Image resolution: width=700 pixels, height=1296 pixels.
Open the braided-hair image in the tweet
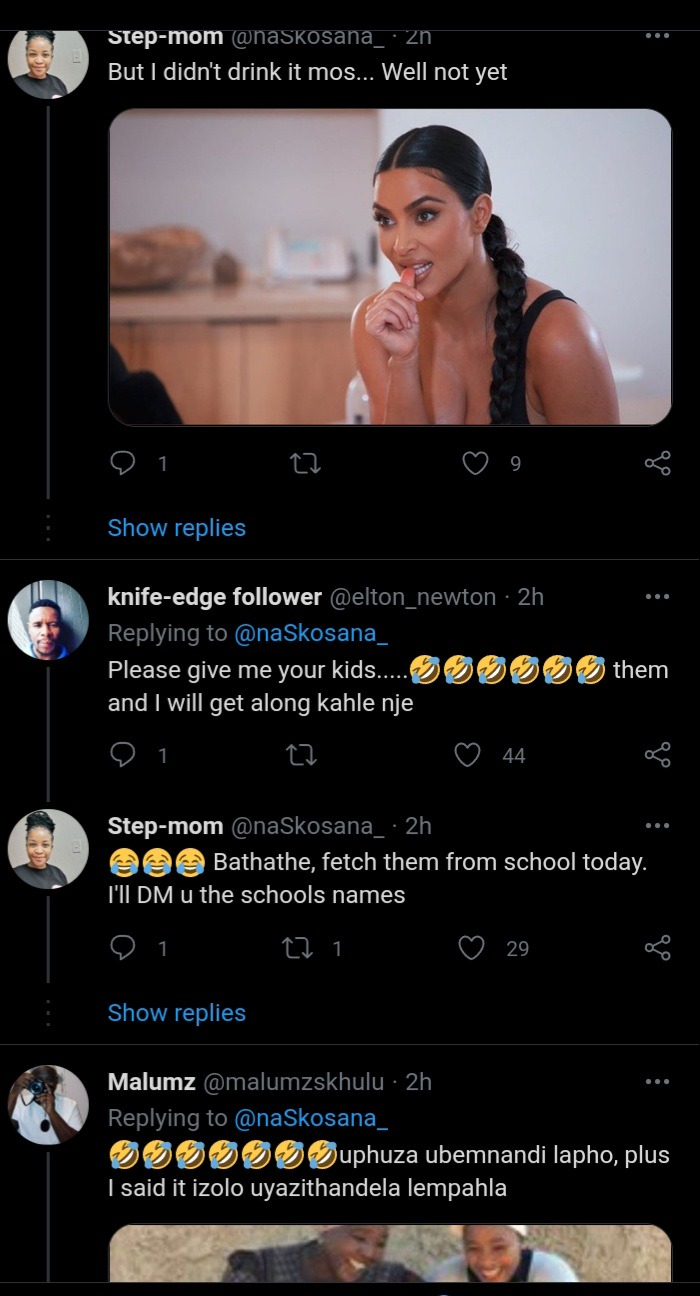pyautogui.click(x=390, y=268)
